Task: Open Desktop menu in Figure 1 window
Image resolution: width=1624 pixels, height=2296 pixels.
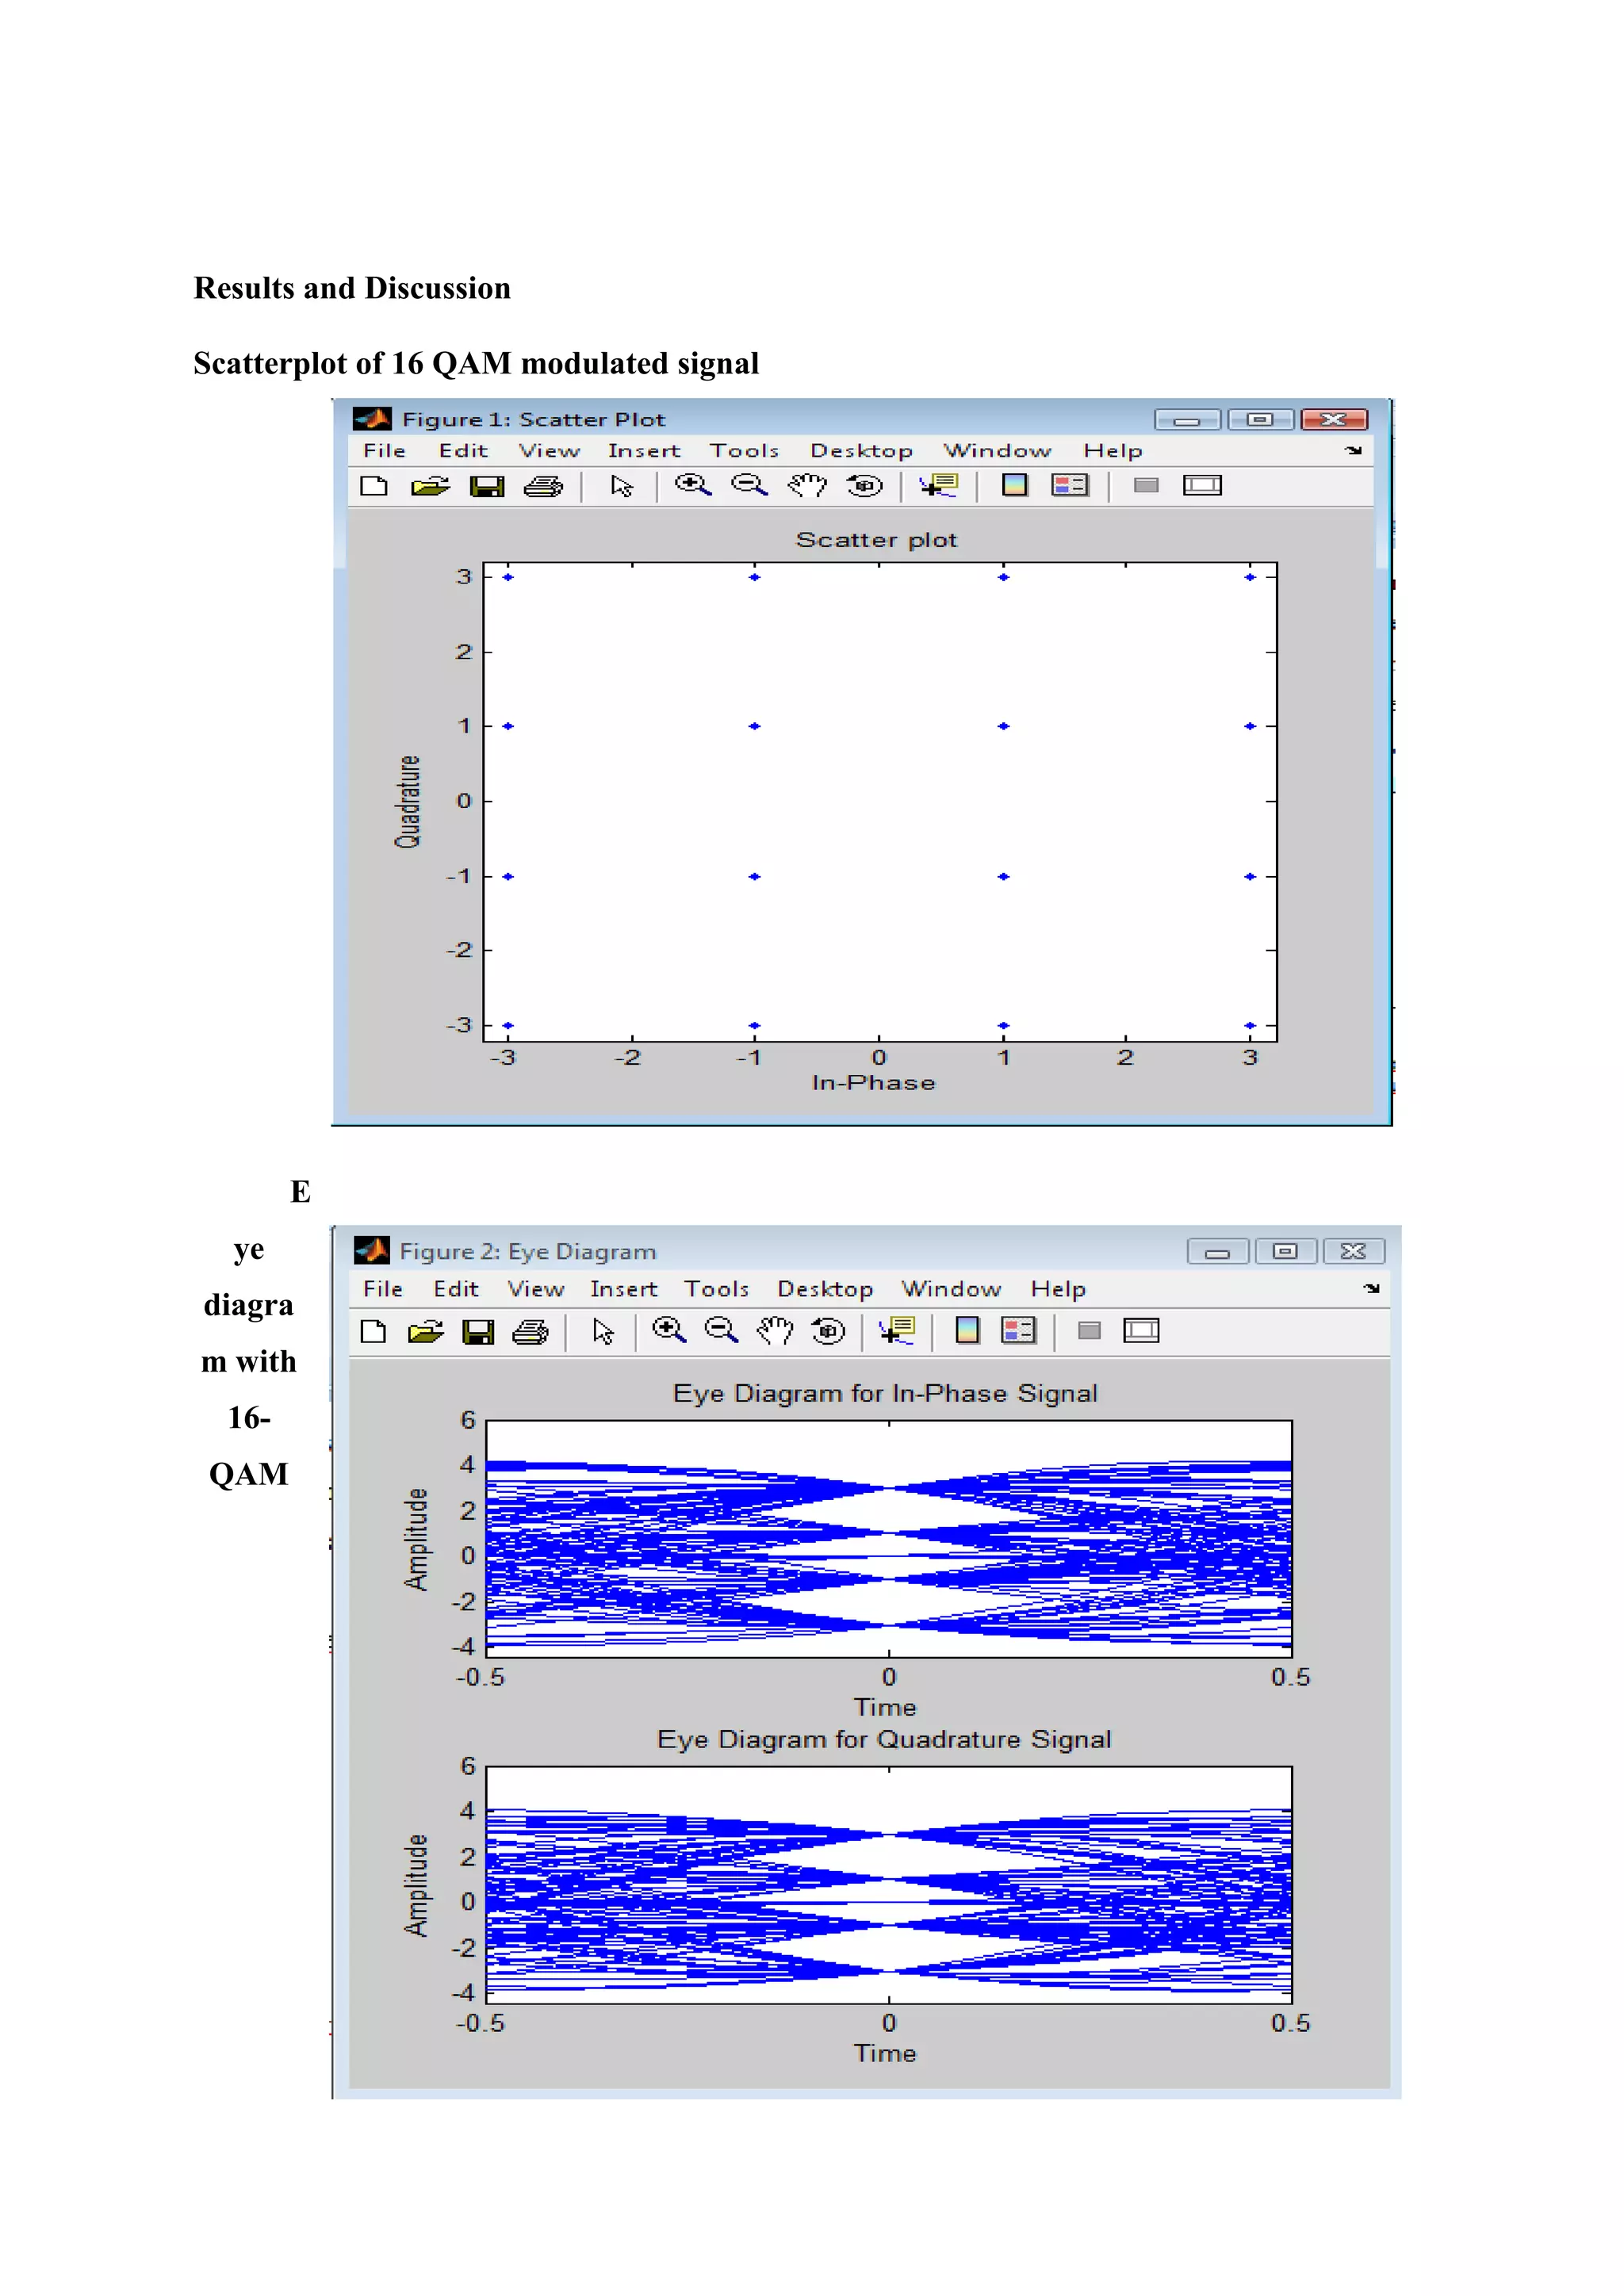Action: click(861, 451)
